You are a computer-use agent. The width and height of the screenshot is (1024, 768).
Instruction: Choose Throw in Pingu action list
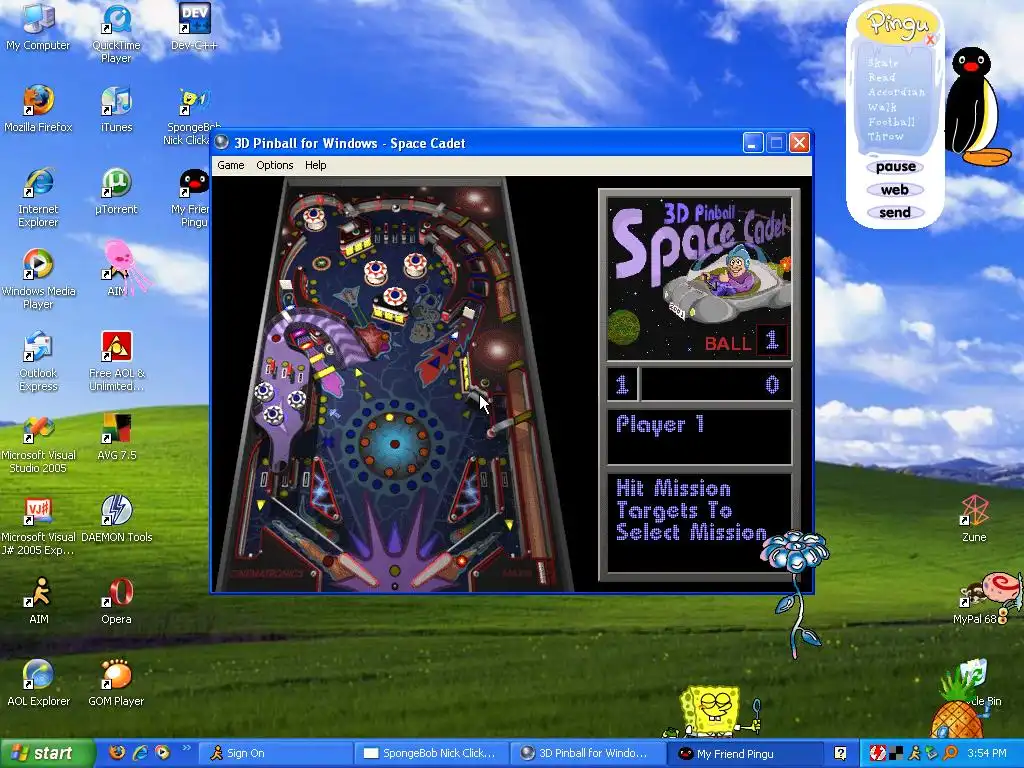(885, 136)
